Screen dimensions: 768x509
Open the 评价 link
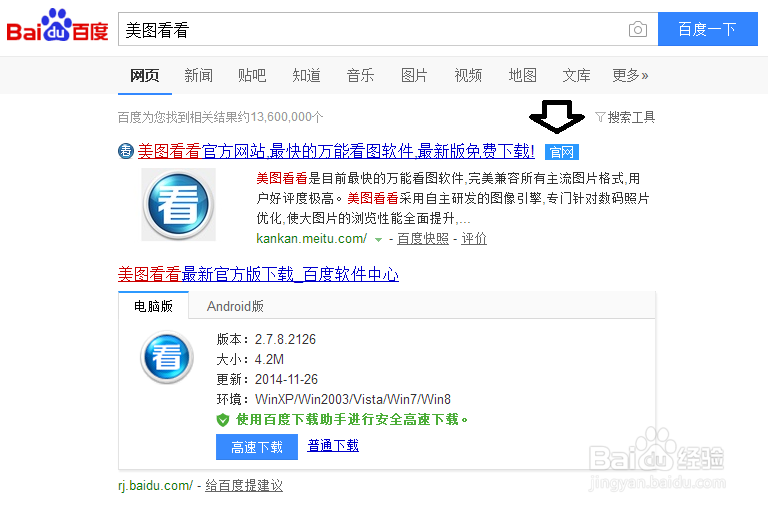point(474,239)
